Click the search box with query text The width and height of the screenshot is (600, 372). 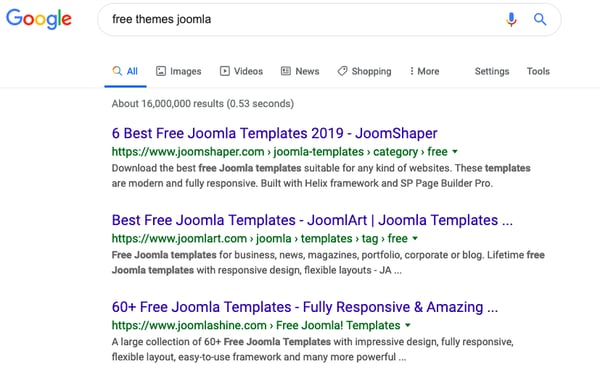[329, 19]
